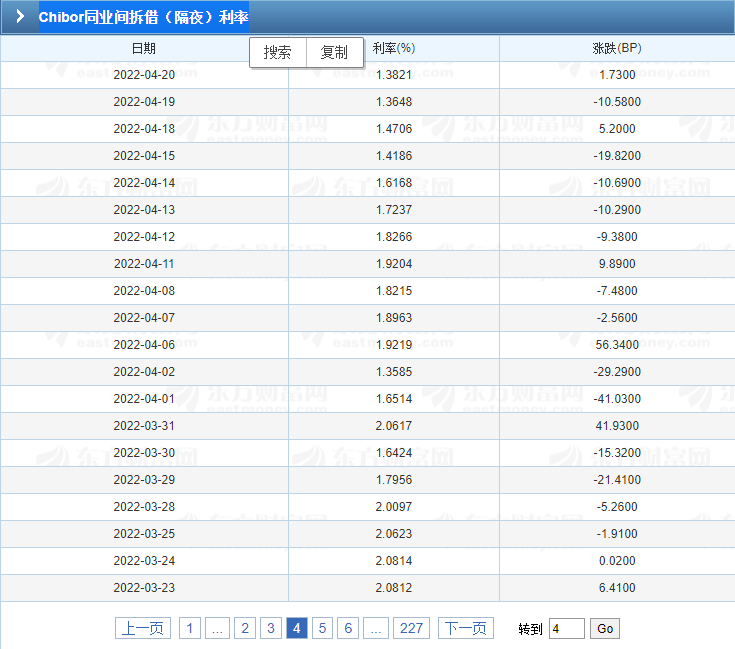
Task: Select the change value 41.9300
Action: click(x=617, y=425)
